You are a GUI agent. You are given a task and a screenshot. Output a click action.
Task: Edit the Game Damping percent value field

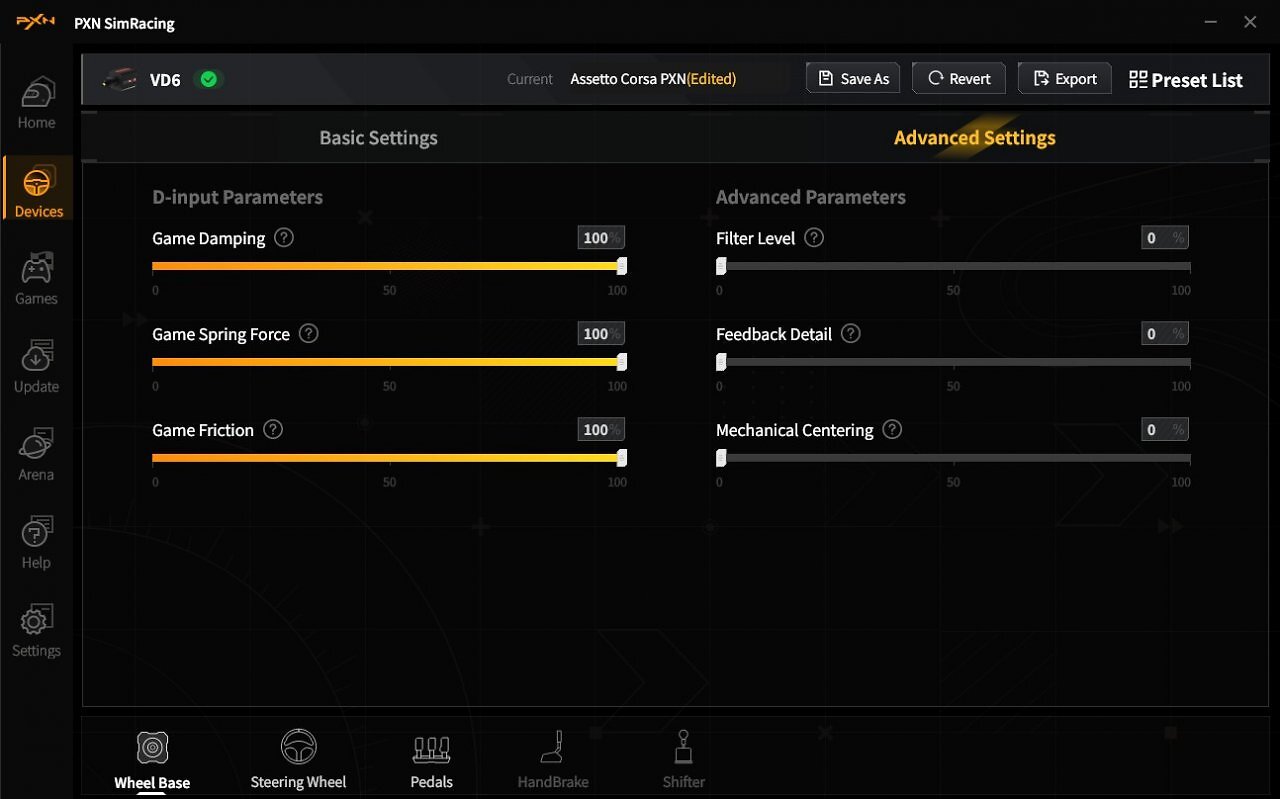click(x=601, y=238)
